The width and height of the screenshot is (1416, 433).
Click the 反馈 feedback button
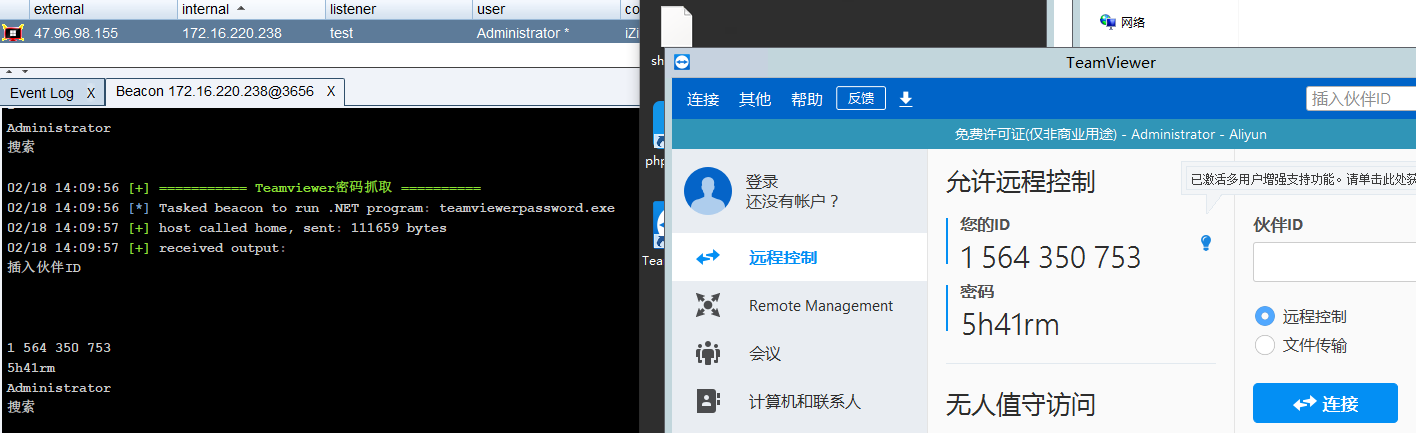coord(861,98)
